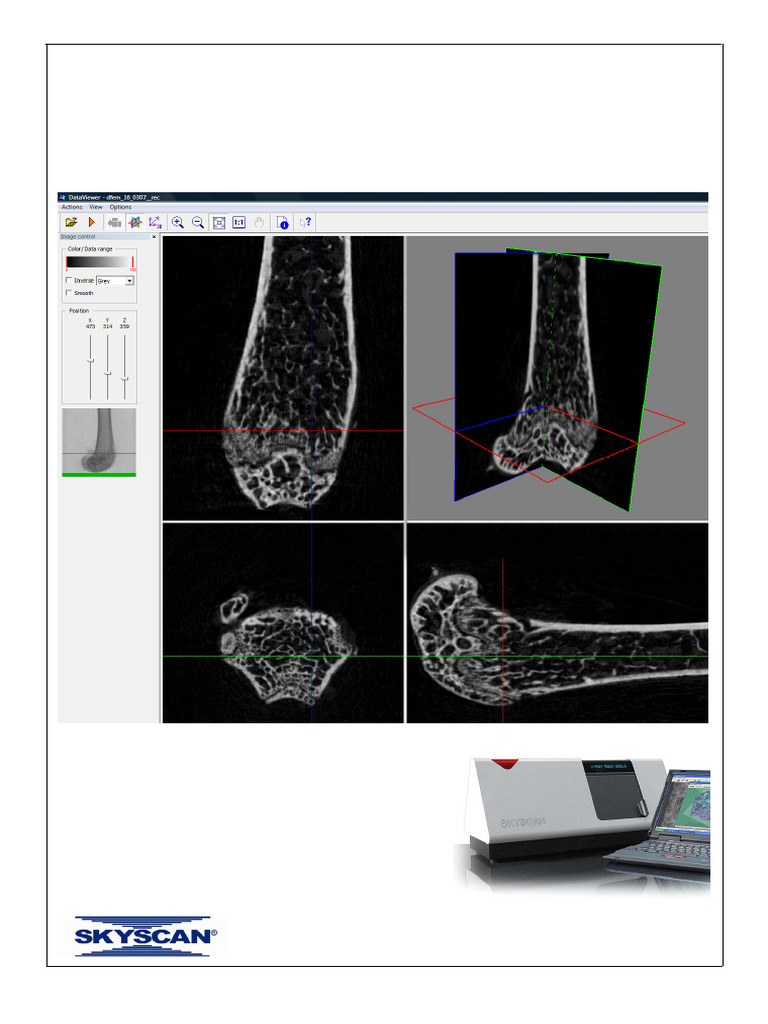Click the zoom out magnifier icon
Image resolution: width=768 pixels, height=1024 pixels.
tap(198, 223)
